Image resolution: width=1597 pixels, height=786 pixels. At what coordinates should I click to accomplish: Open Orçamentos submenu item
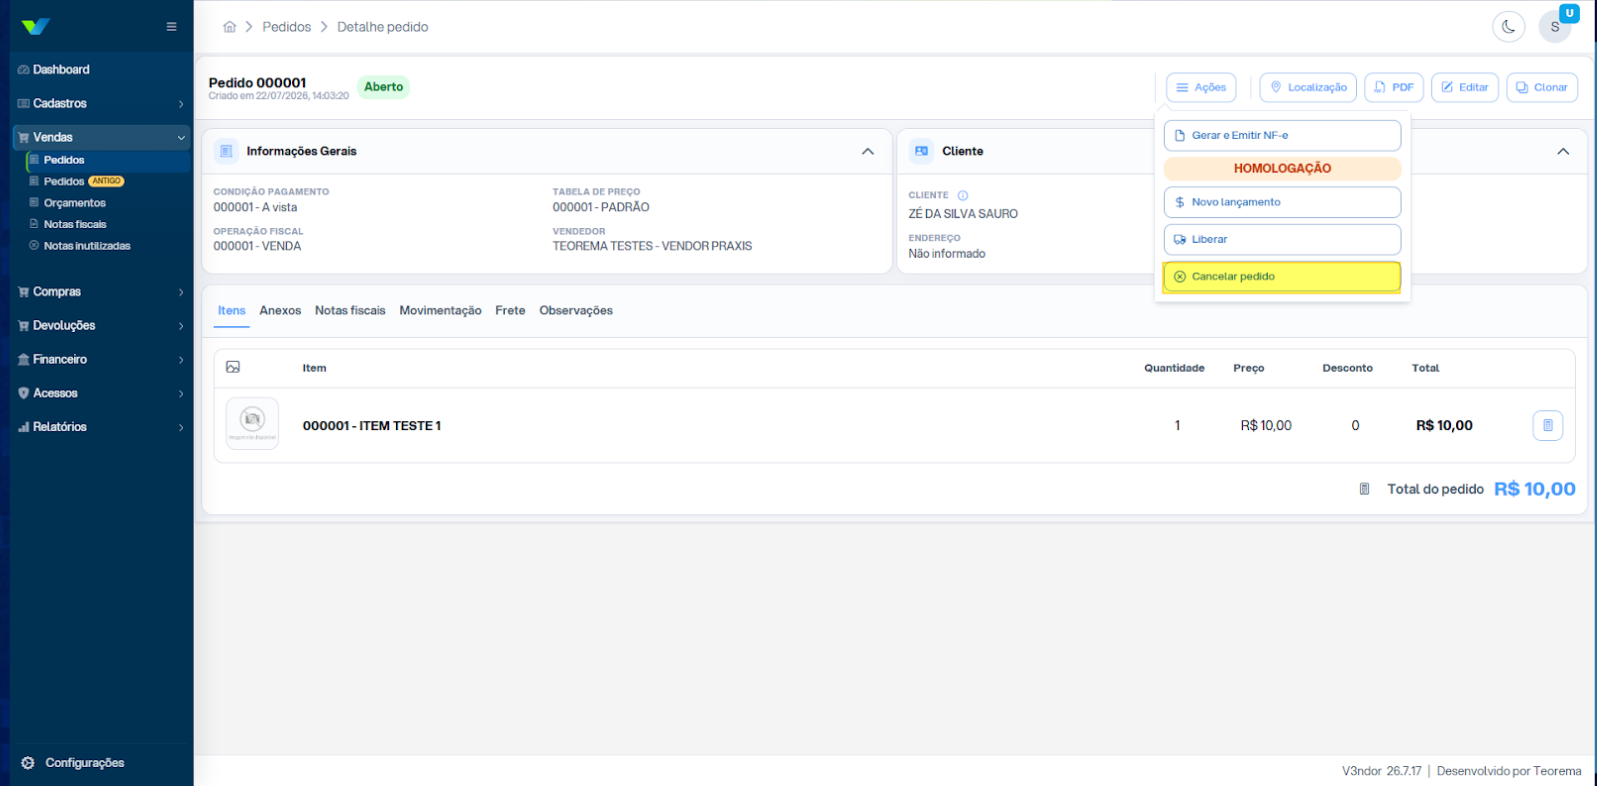pos(107,203)
